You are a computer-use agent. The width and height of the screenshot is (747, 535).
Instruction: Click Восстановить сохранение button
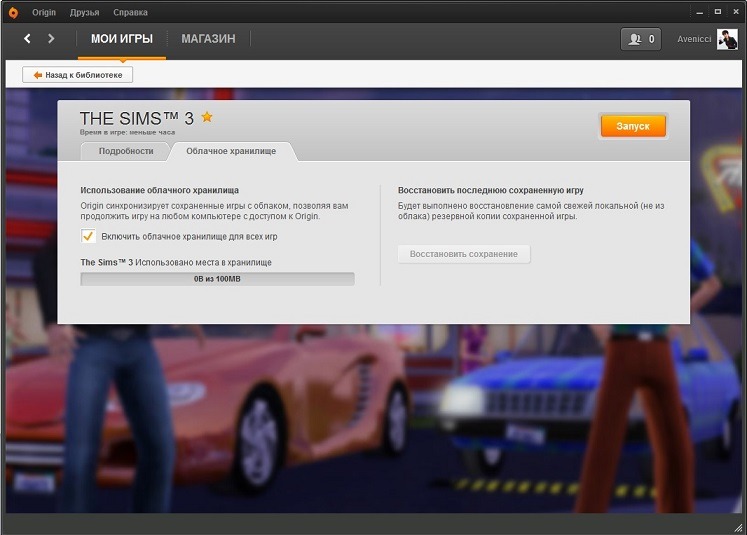pyautogui.click(x=464, y=254)
